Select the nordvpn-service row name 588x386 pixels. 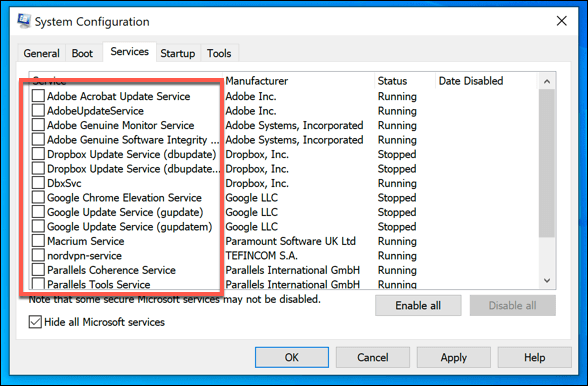(84, 255)
